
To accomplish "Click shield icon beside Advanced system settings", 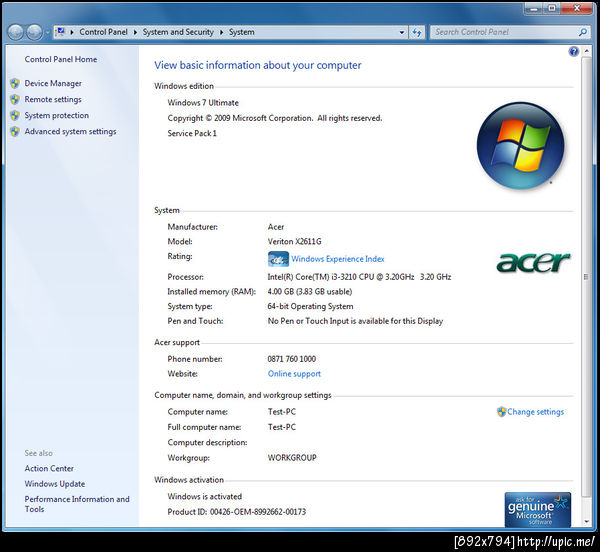I will click(x=15, y=132).
